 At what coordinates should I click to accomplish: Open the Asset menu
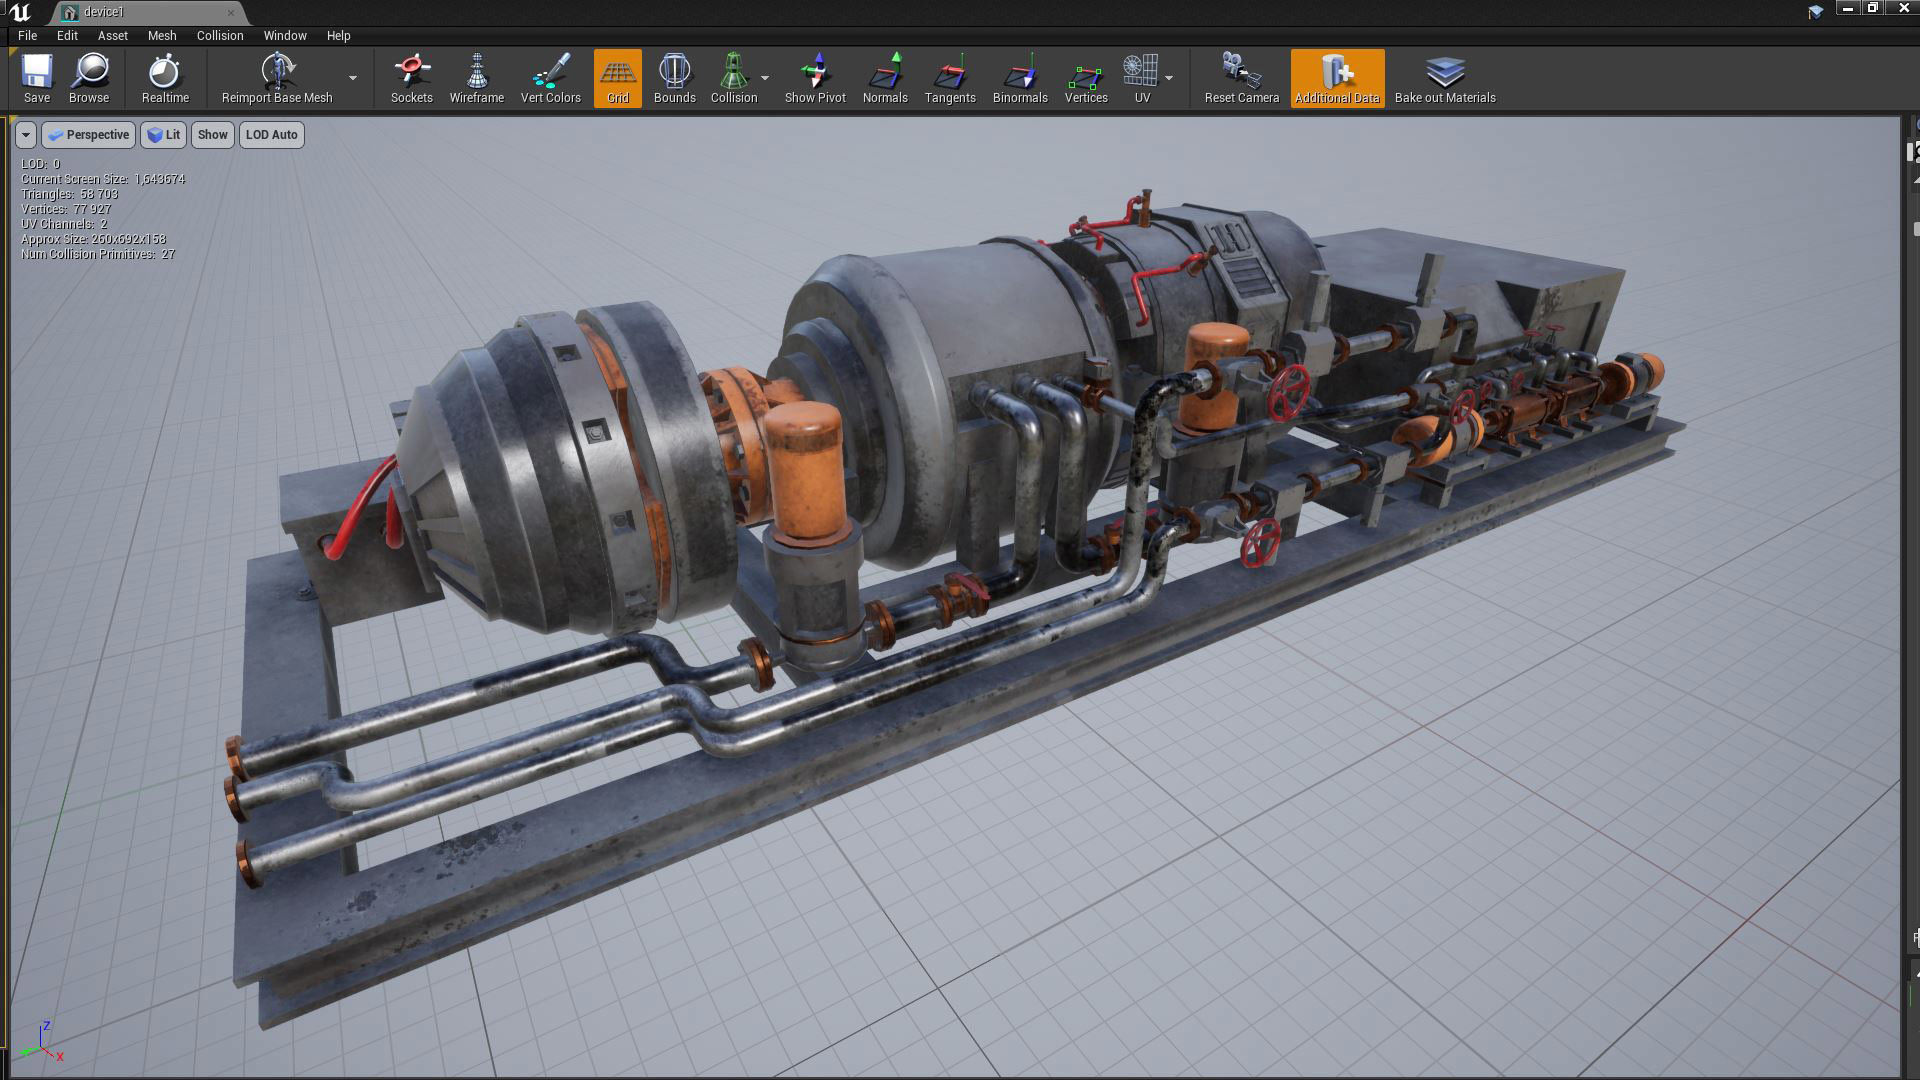coord(113,35)
